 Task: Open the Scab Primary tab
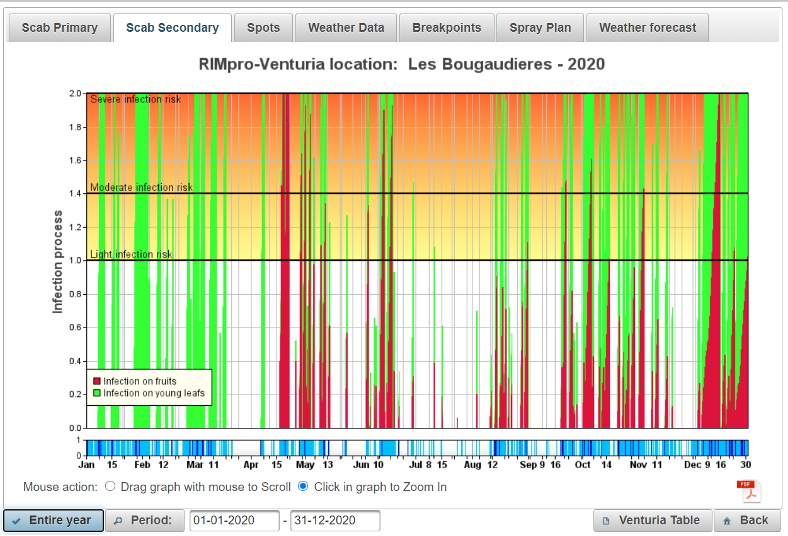(60, 28)
